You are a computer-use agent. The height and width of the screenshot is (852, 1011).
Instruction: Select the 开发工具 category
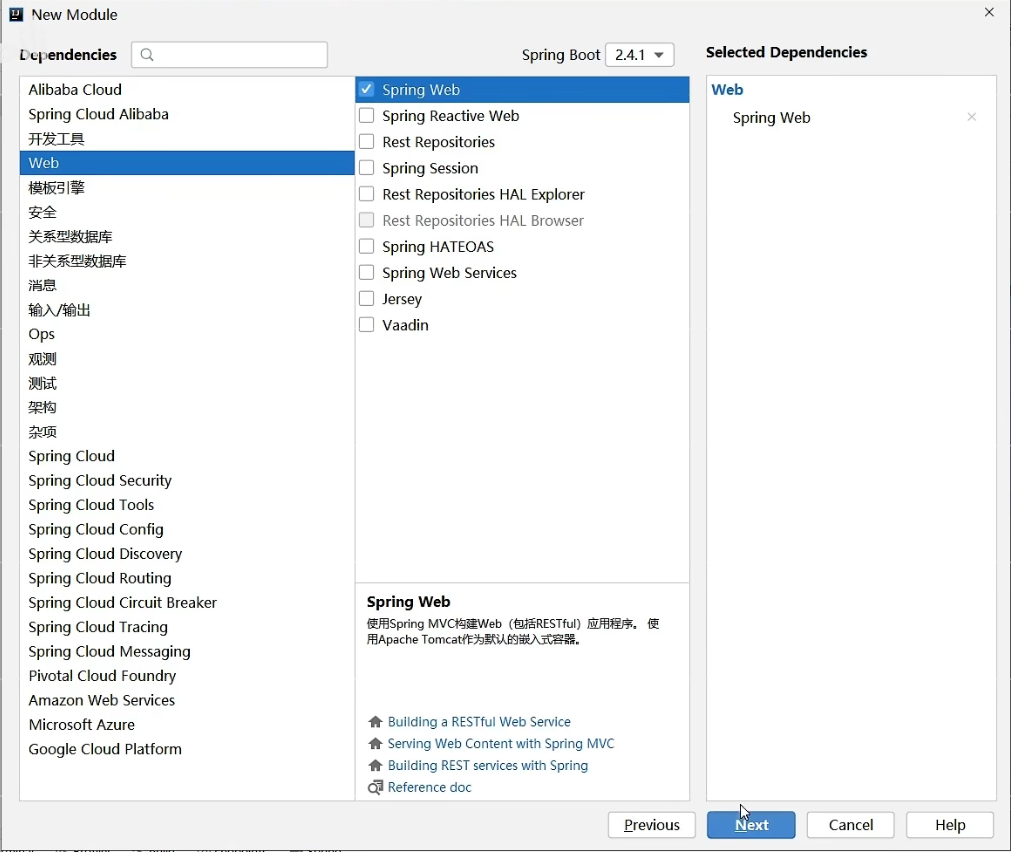187,139
